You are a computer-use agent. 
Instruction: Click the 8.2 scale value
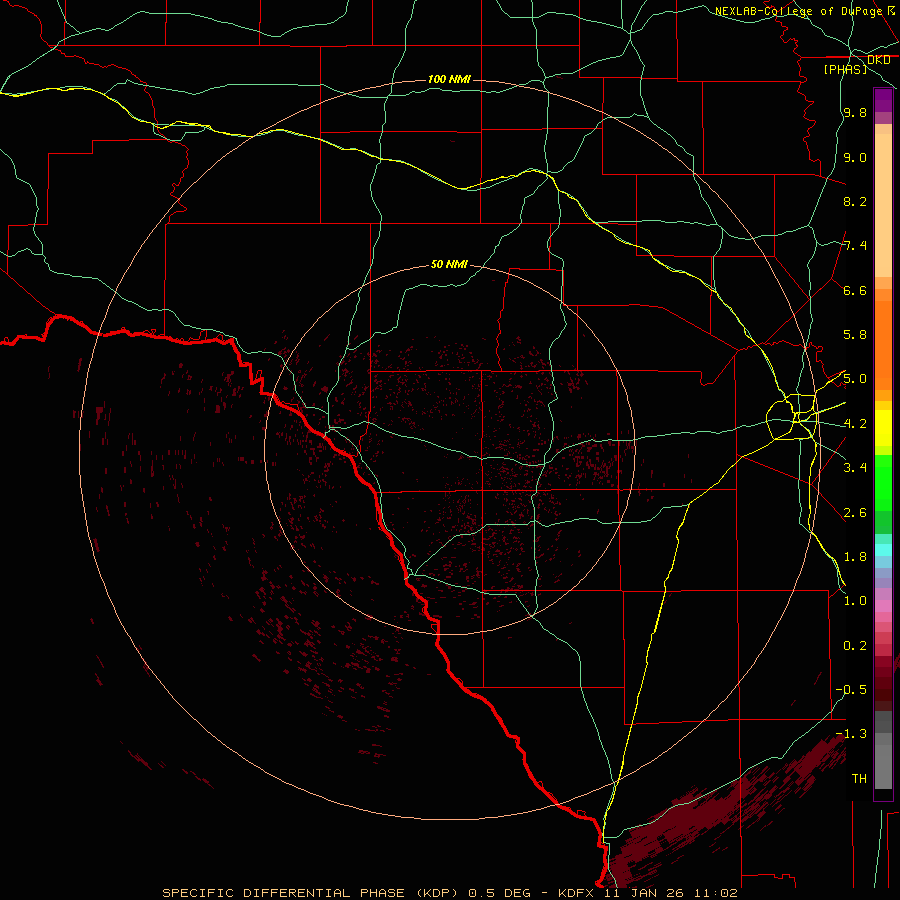(x=855, y=202)
